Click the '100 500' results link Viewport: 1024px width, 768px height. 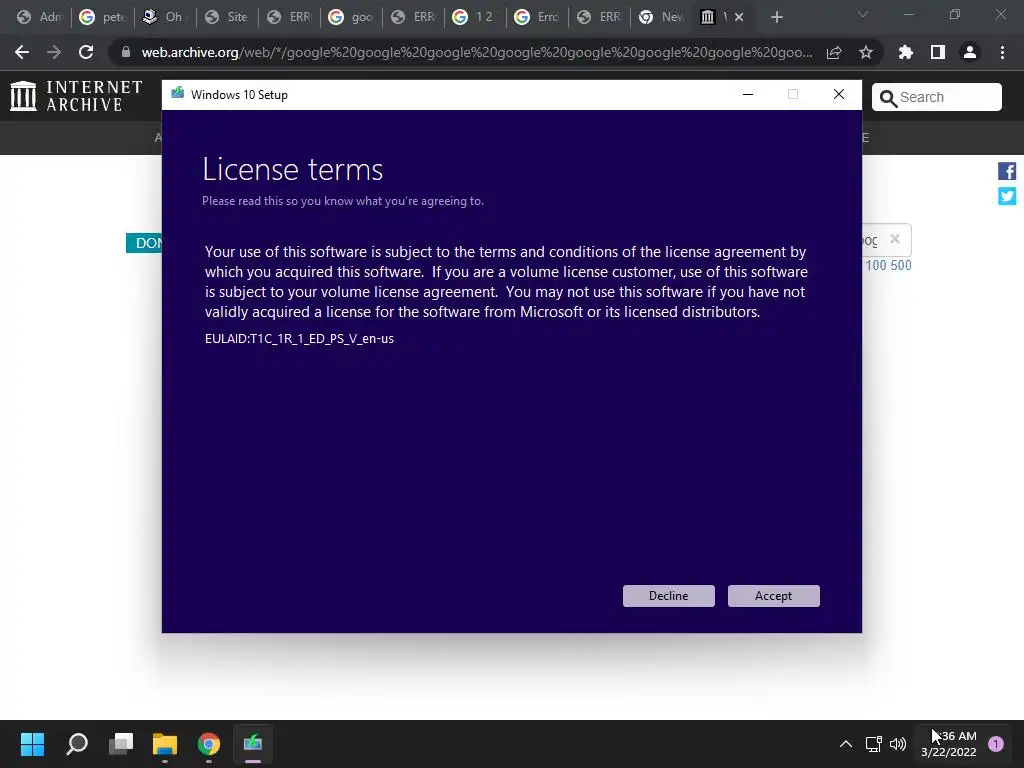(x=888, y=266)
